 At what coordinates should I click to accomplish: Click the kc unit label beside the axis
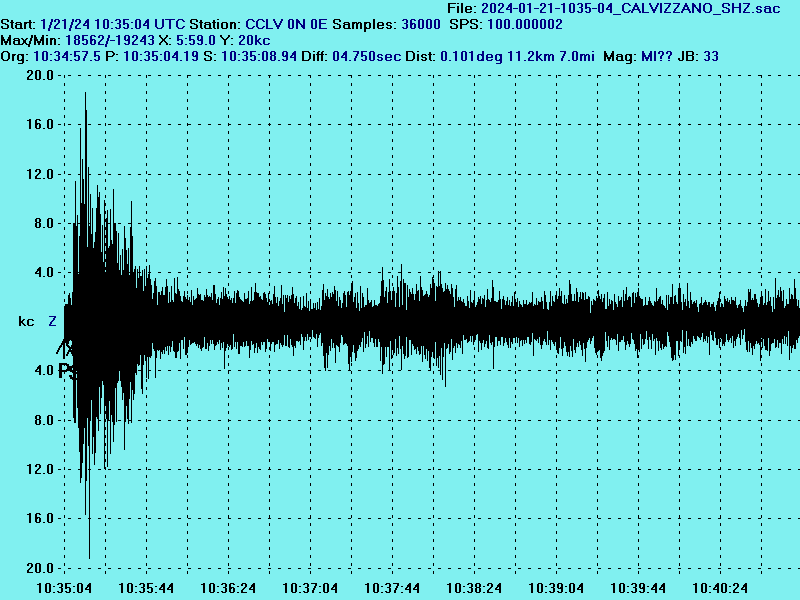26,321
